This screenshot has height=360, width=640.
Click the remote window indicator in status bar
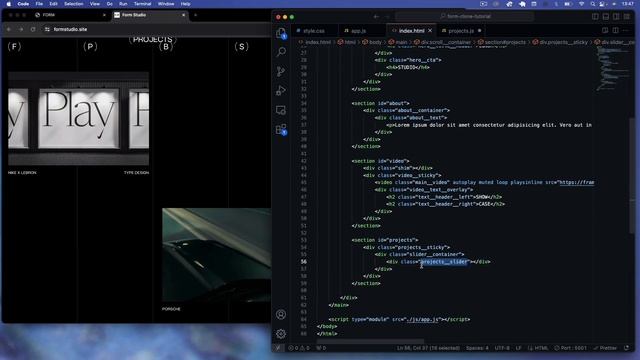(x=278, y=348)
